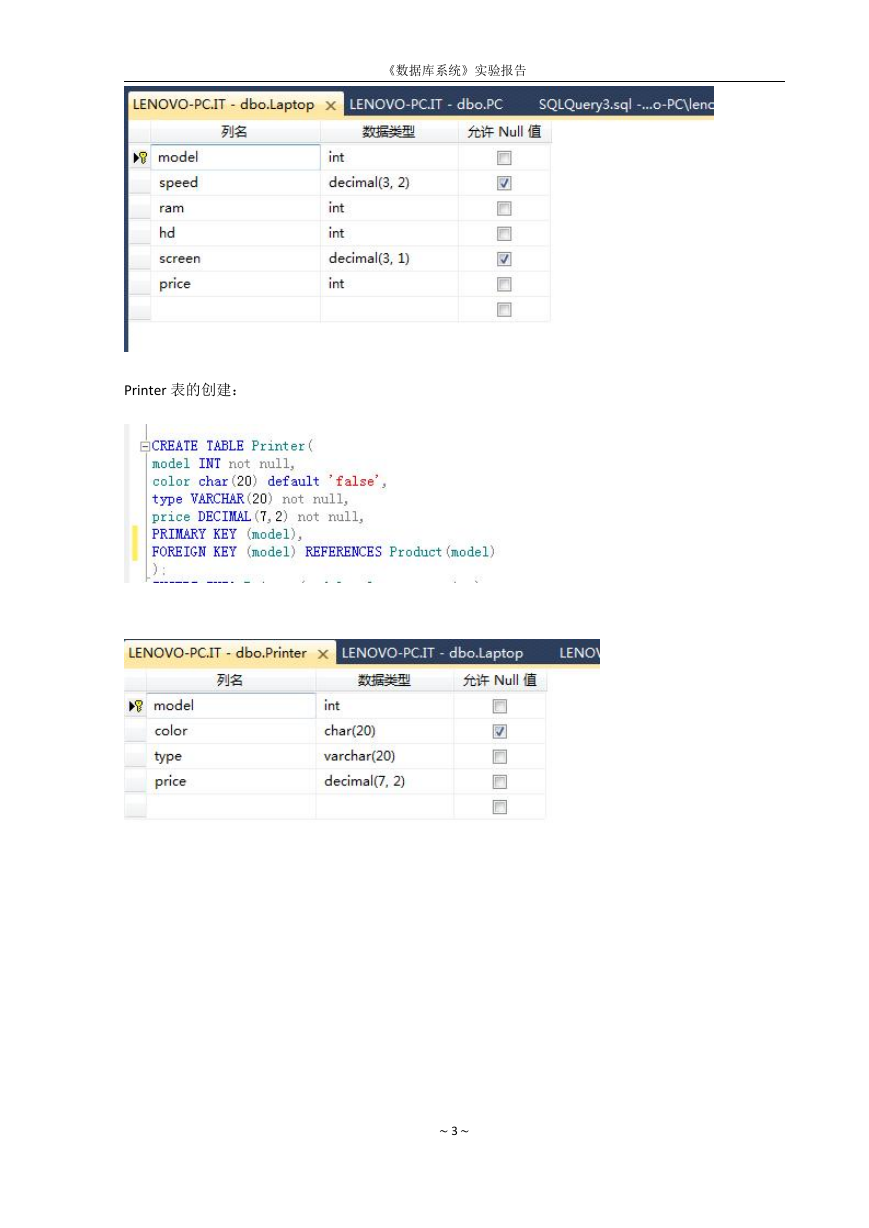Select the screen column name cell

pos(235,259)
